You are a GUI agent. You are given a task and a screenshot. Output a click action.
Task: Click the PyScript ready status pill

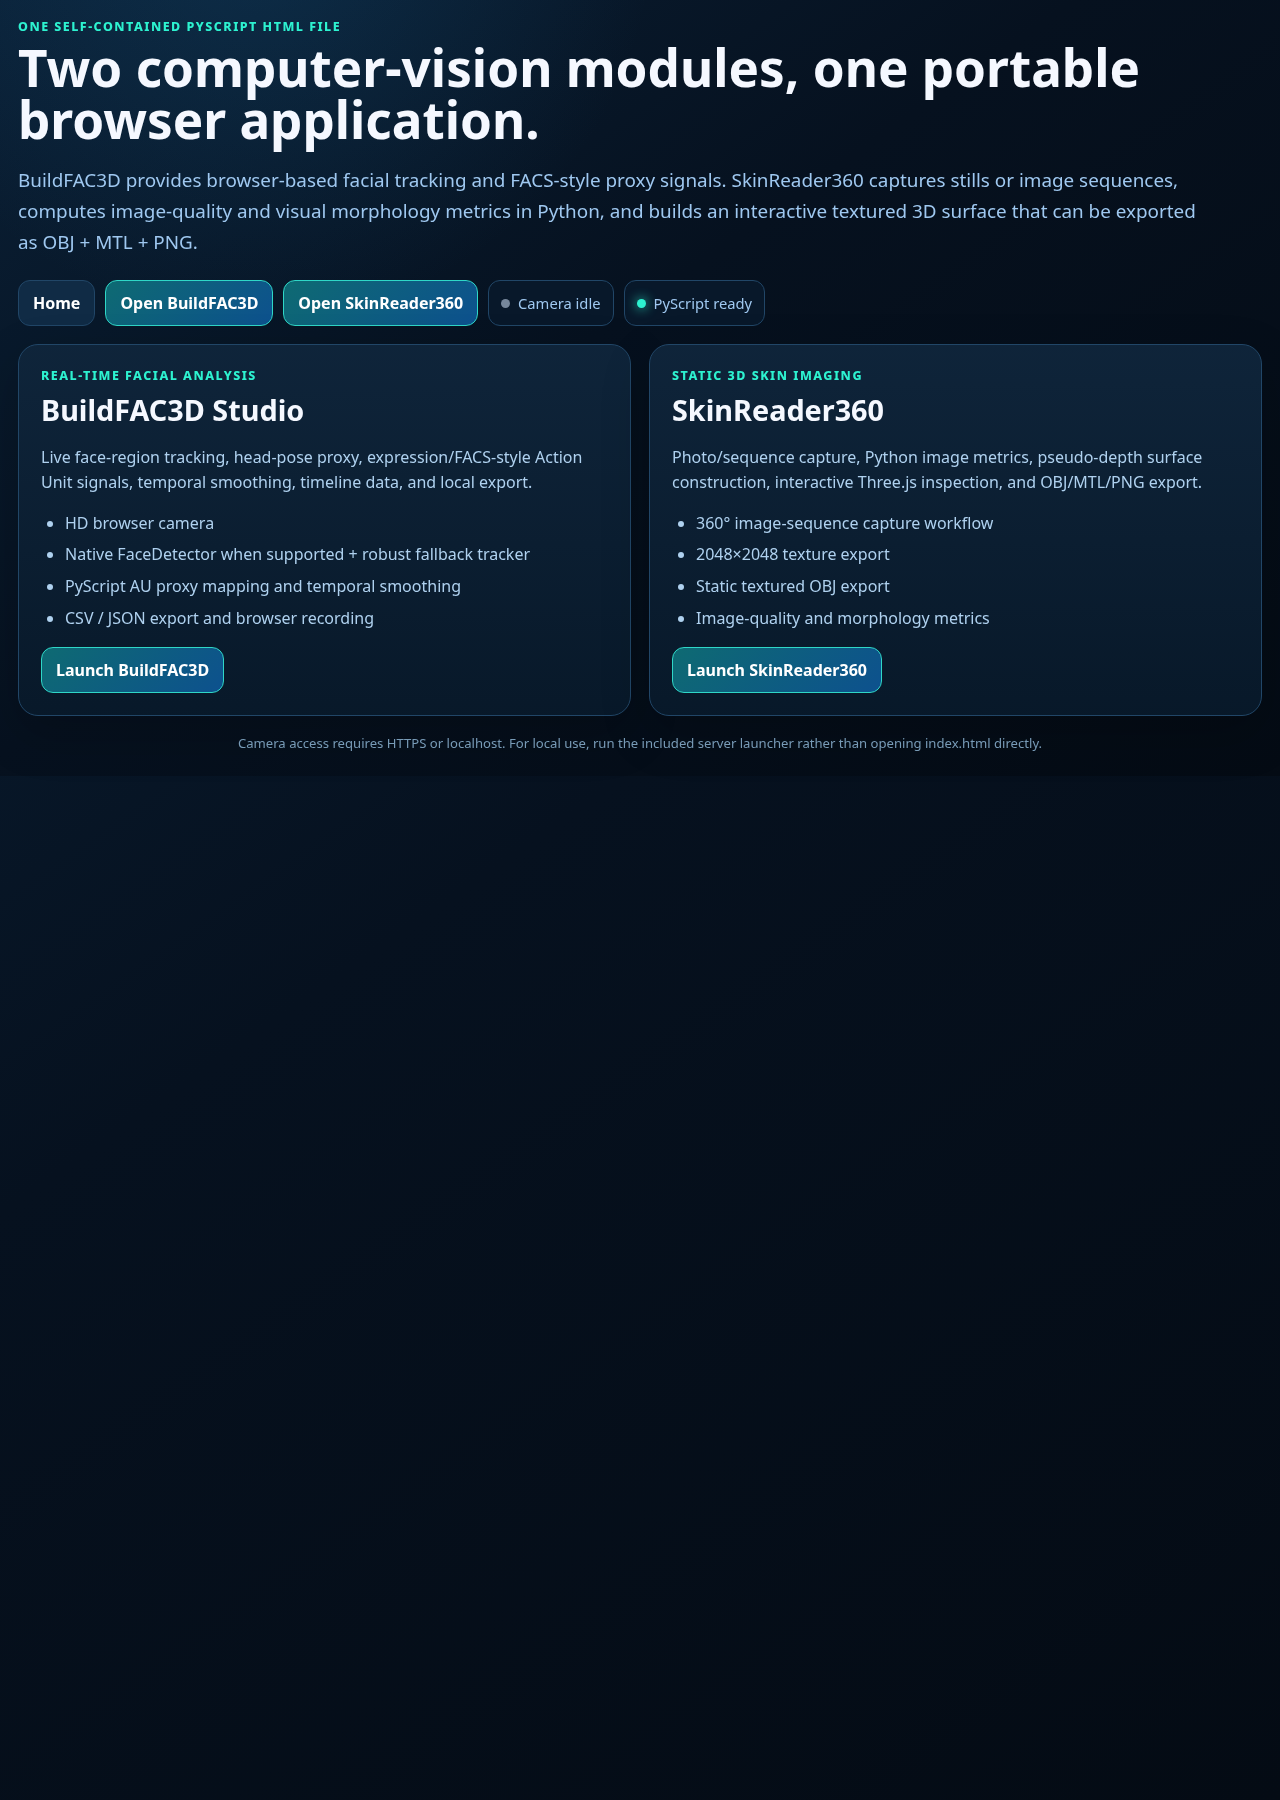[x=694, y=303]
